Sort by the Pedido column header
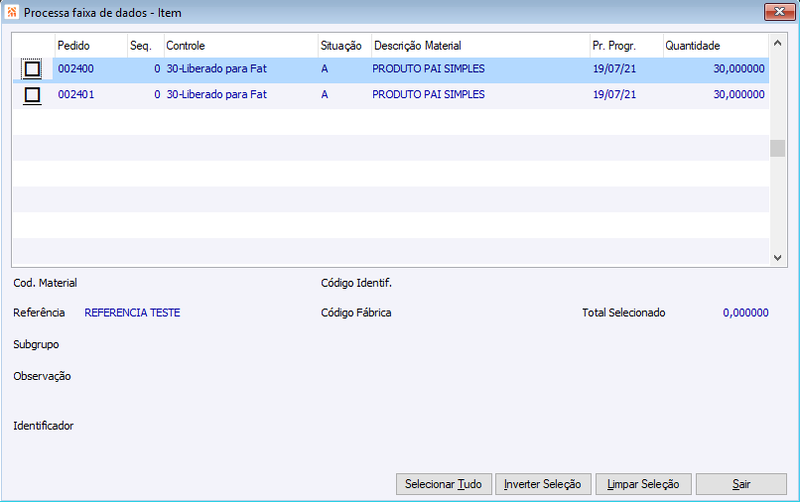This screenshot has width=800, height=502. click(x=91, y=46)
